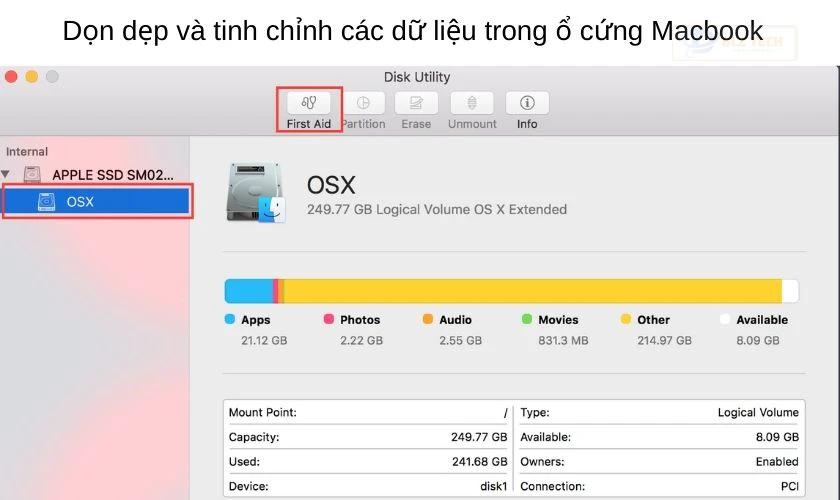Collapse the APPLE SSD disclosure triangle
Image resolution: width=840 pixels, height=500 pixels.
coord(5,174)
